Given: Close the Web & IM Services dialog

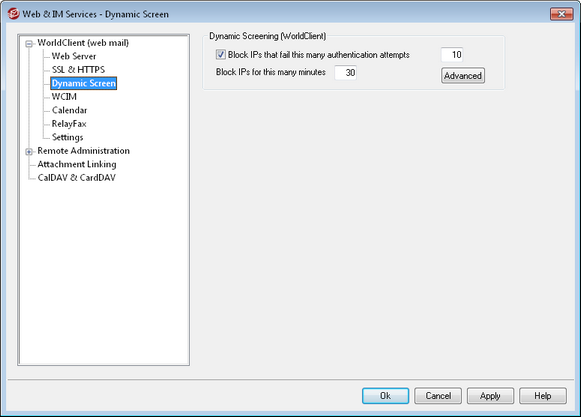Looking at the screenshot, I should point(561,14).
